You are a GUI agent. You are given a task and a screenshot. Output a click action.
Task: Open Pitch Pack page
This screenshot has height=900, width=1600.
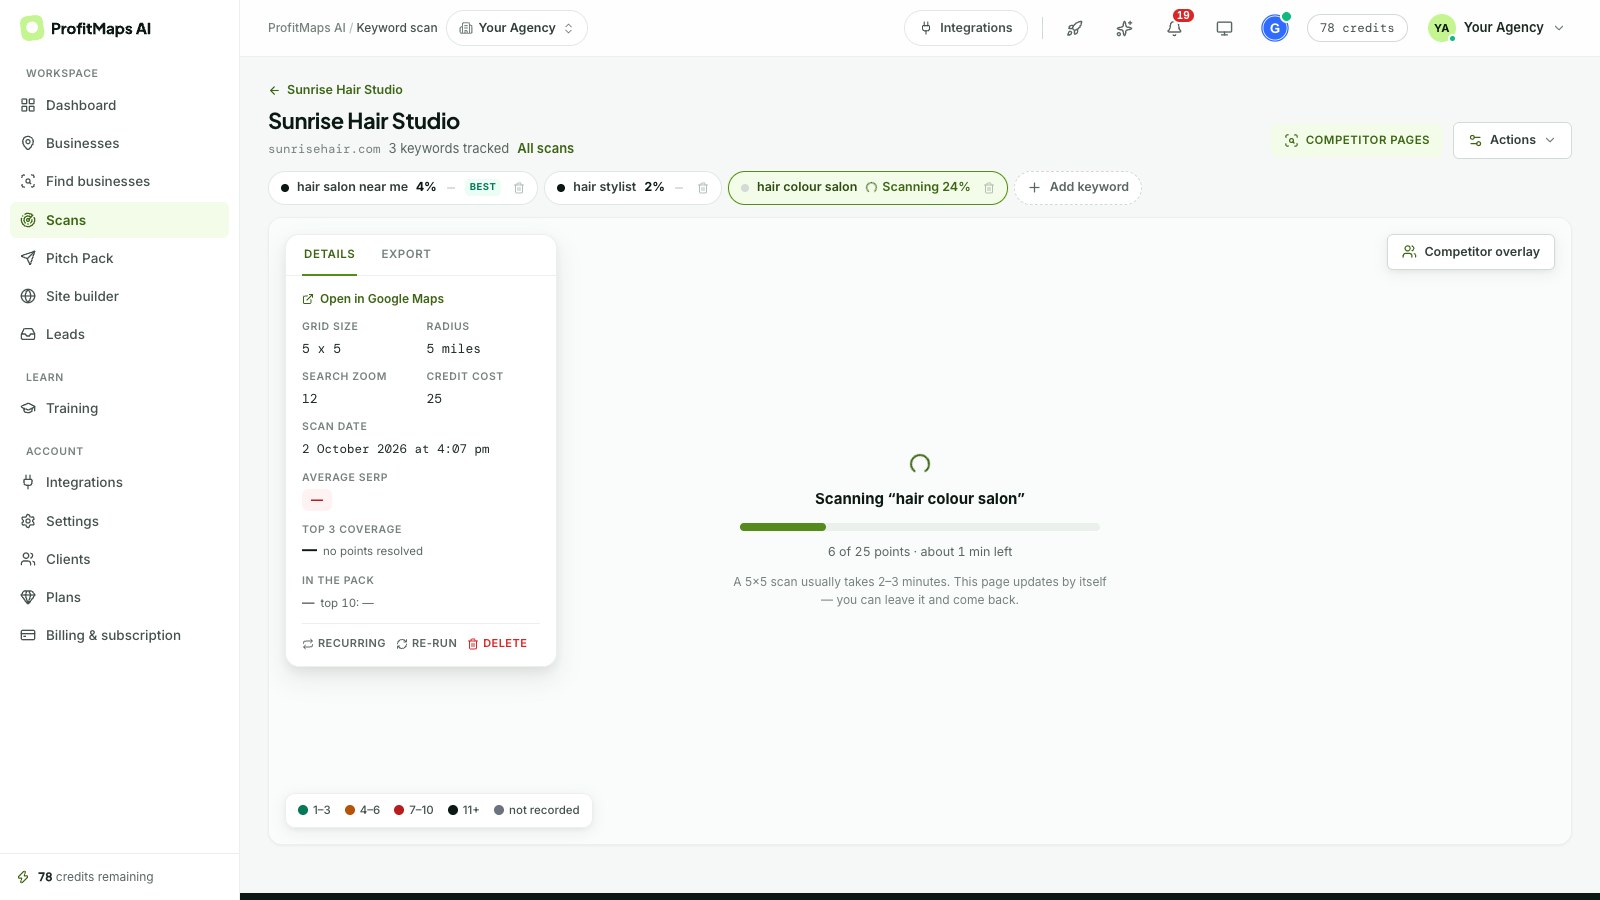120,258
